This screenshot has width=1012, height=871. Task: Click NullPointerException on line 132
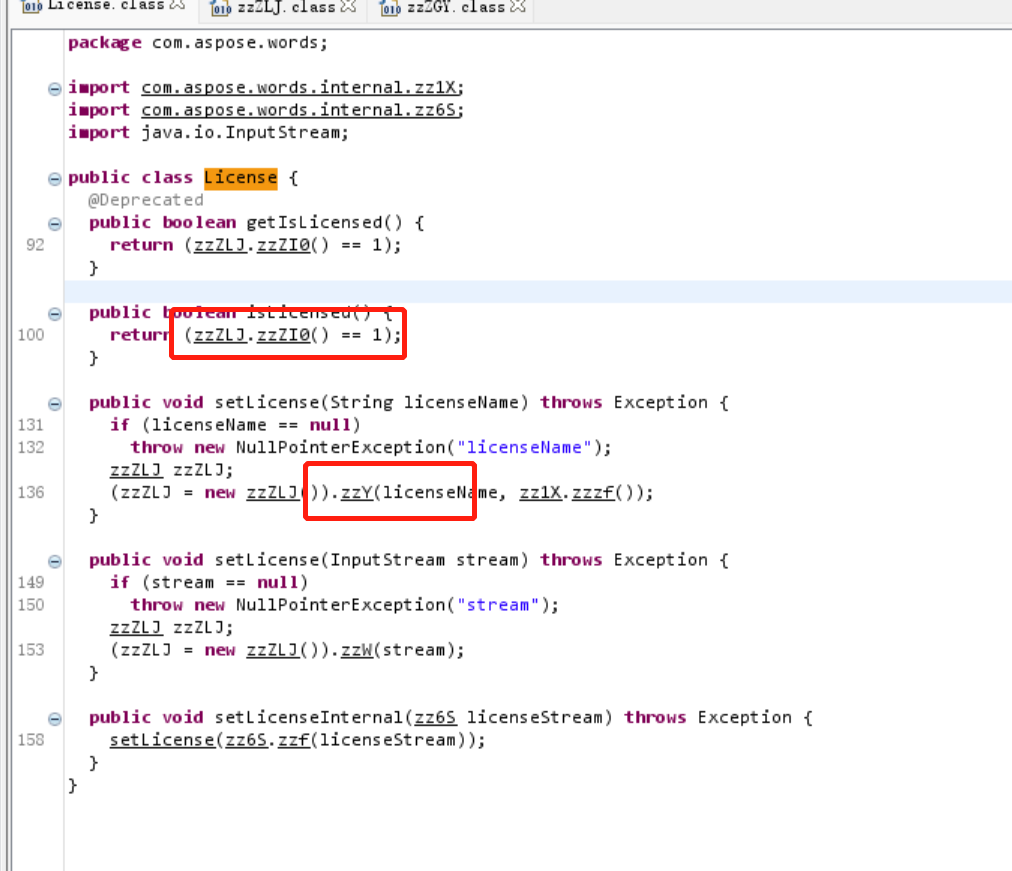[x=341, y=448]
